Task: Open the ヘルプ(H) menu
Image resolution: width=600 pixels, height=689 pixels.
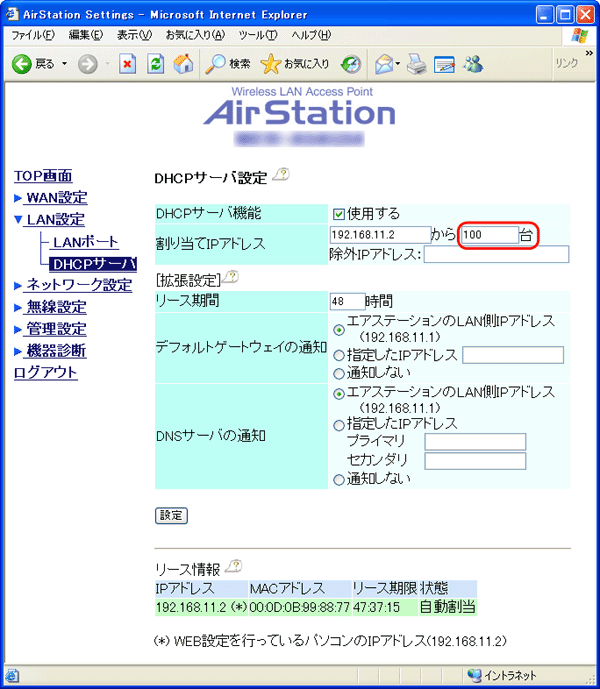Action: point(311,35)
